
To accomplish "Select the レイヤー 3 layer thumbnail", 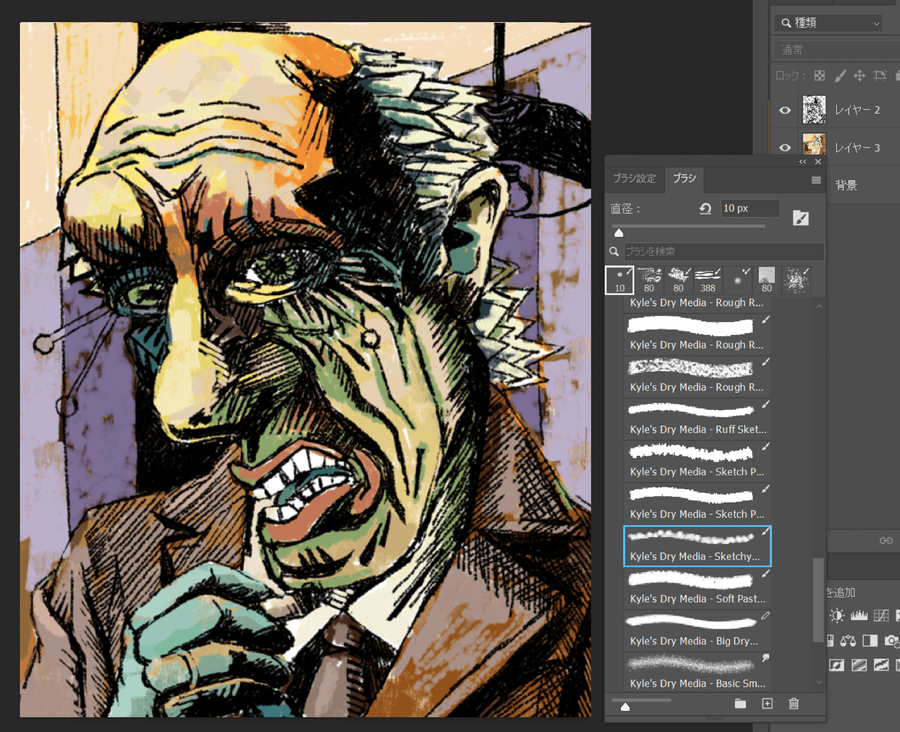I will click(814, 144).
